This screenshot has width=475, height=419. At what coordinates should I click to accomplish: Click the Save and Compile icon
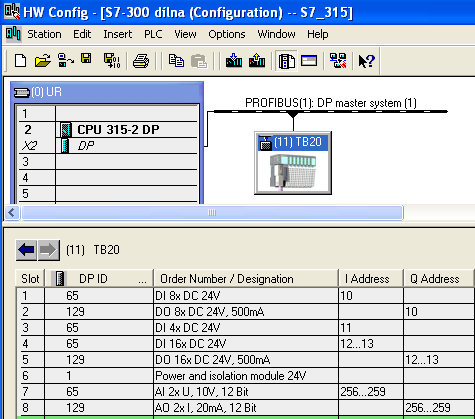112,61
